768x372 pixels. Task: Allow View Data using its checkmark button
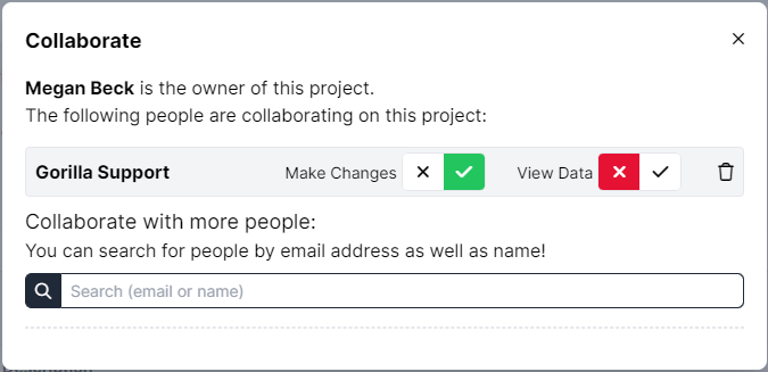click(x=660, y=172)
